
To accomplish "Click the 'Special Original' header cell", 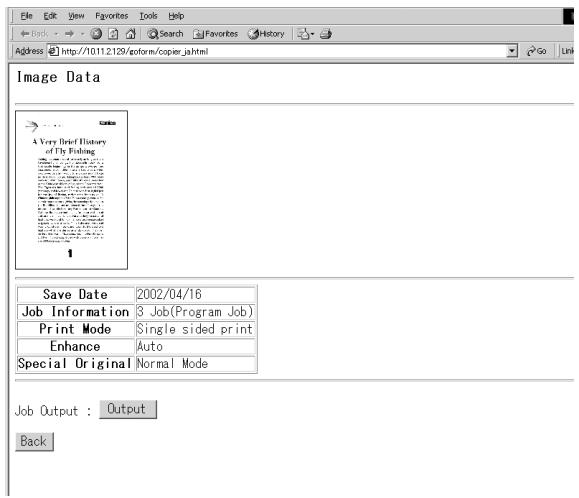I will [x=76, y=364].
